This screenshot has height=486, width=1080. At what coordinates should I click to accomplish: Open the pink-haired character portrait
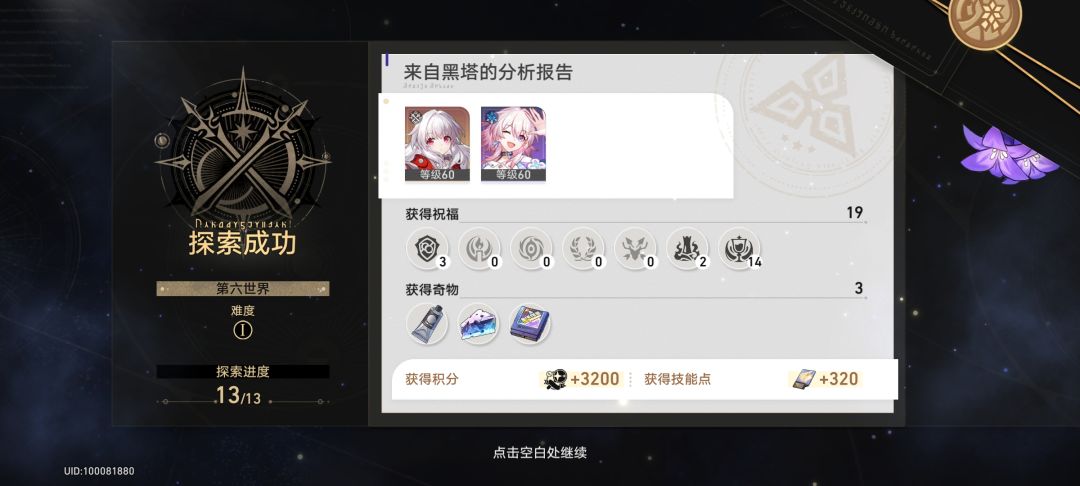[513, 144]
